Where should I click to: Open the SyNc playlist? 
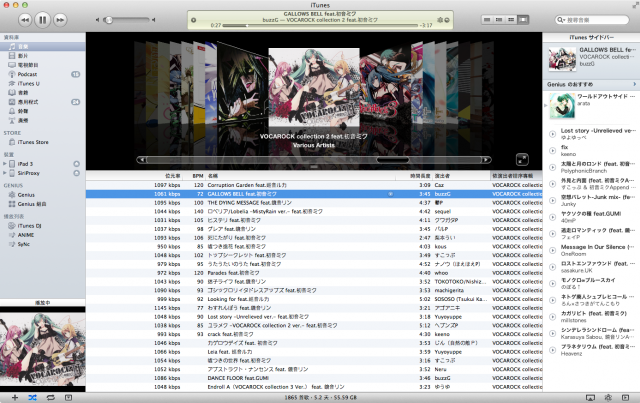pyautogui.click(x=42, y=244)
